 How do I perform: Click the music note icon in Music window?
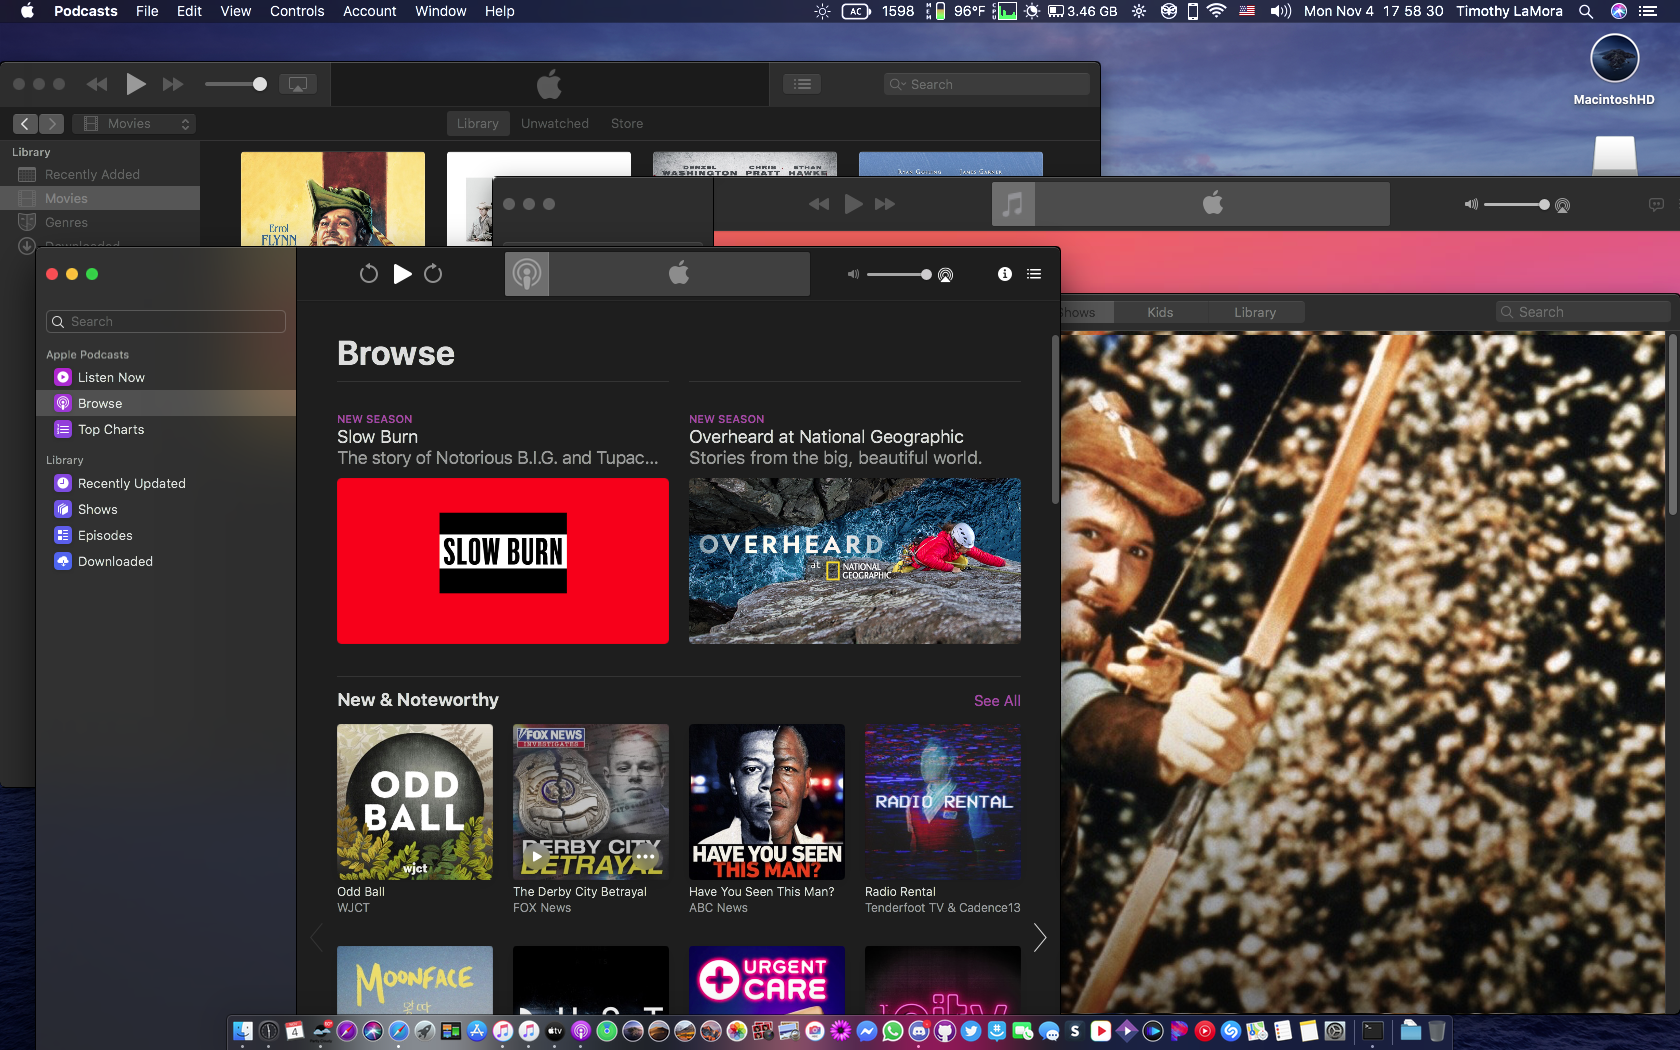click(1013, 204)
